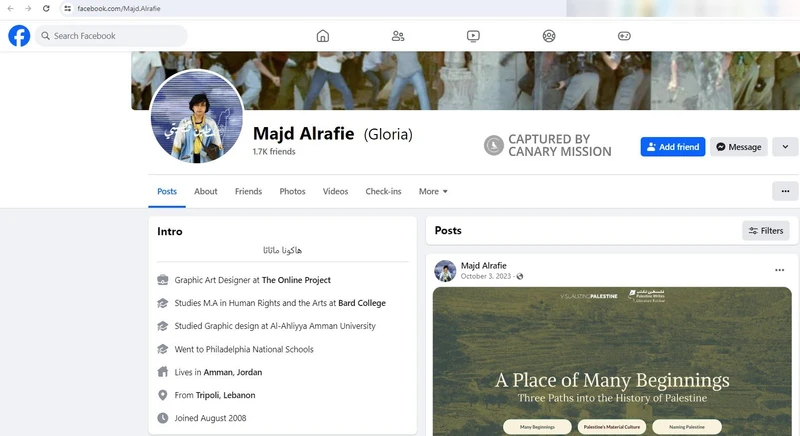This screenshot has width=800, height=436.
Task: Click the house icon beside Lives in
Action: [x=163, y=372]
